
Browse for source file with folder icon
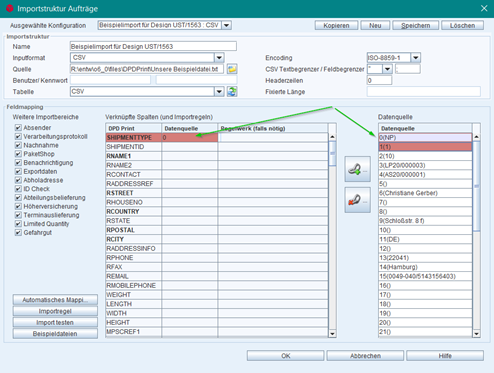(232, 69)
